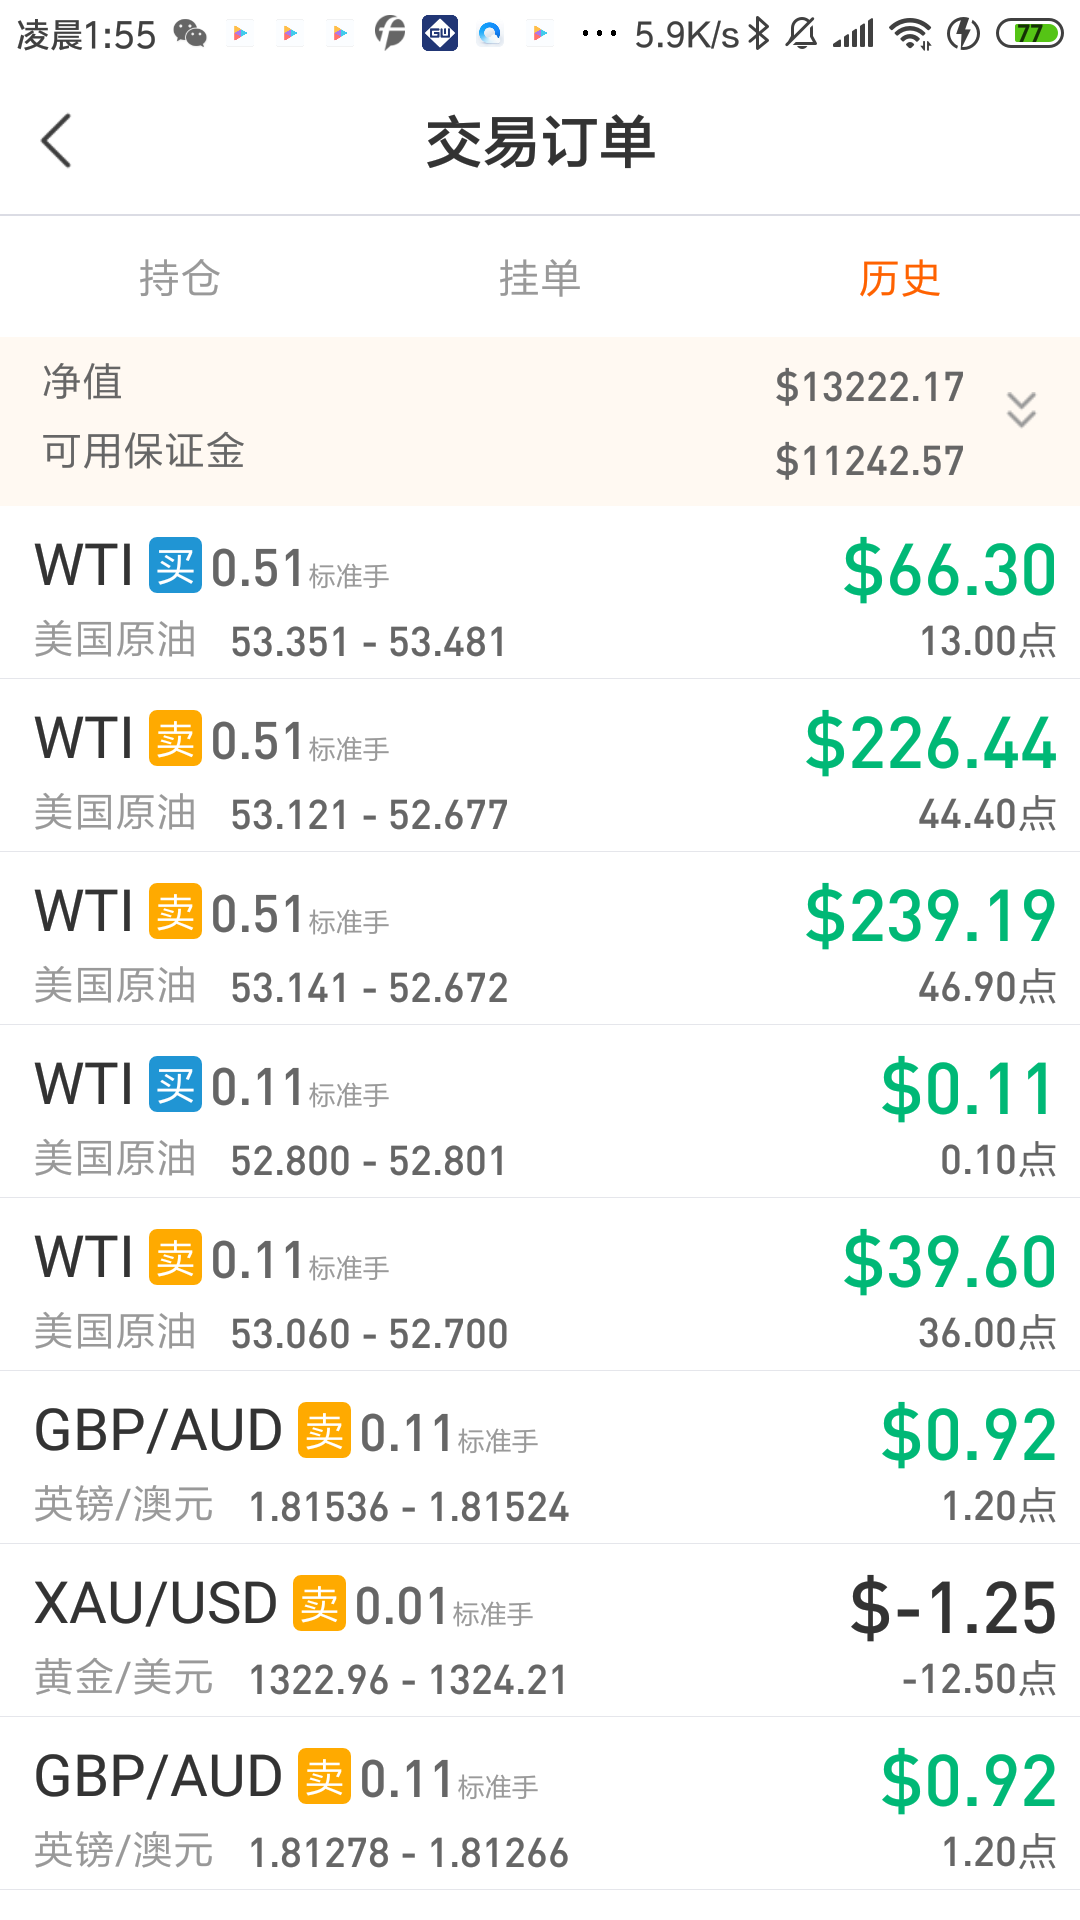Tap orange 卖 badge on XAU/USD order
The image size is (1080, 1920).
(319, 1604)
